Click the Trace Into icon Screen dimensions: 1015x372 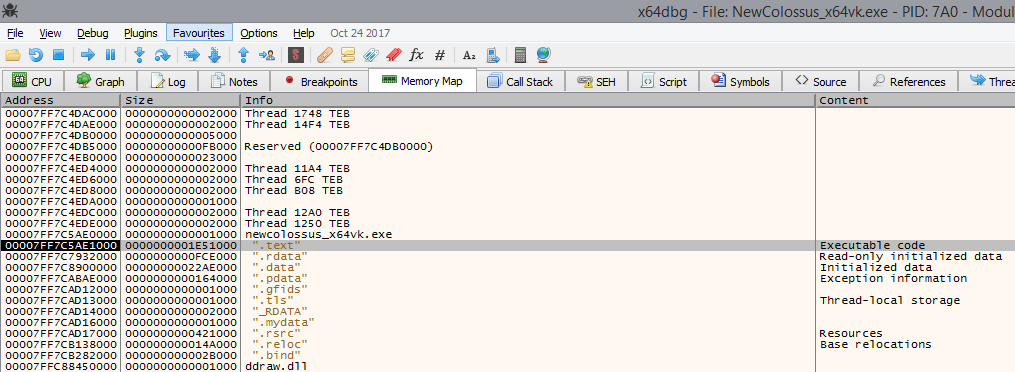click(x=192, y=55)
